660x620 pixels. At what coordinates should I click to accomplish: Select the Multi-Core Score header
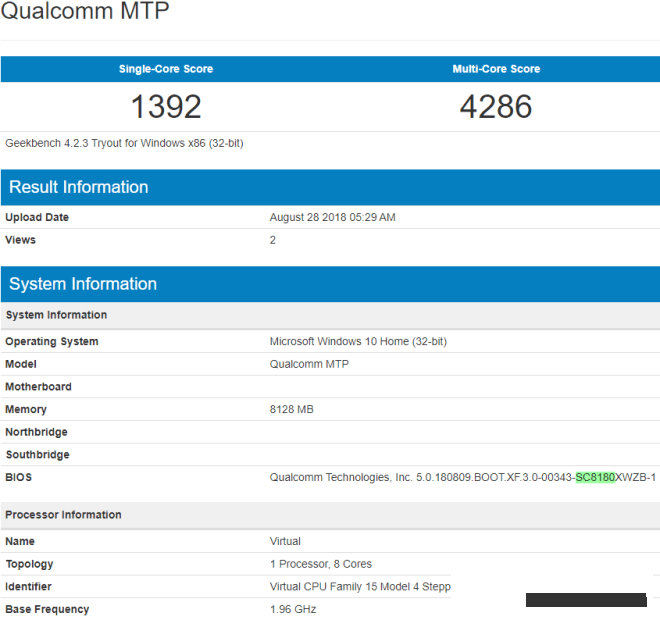pyautogui.click(x=496, y=69)
